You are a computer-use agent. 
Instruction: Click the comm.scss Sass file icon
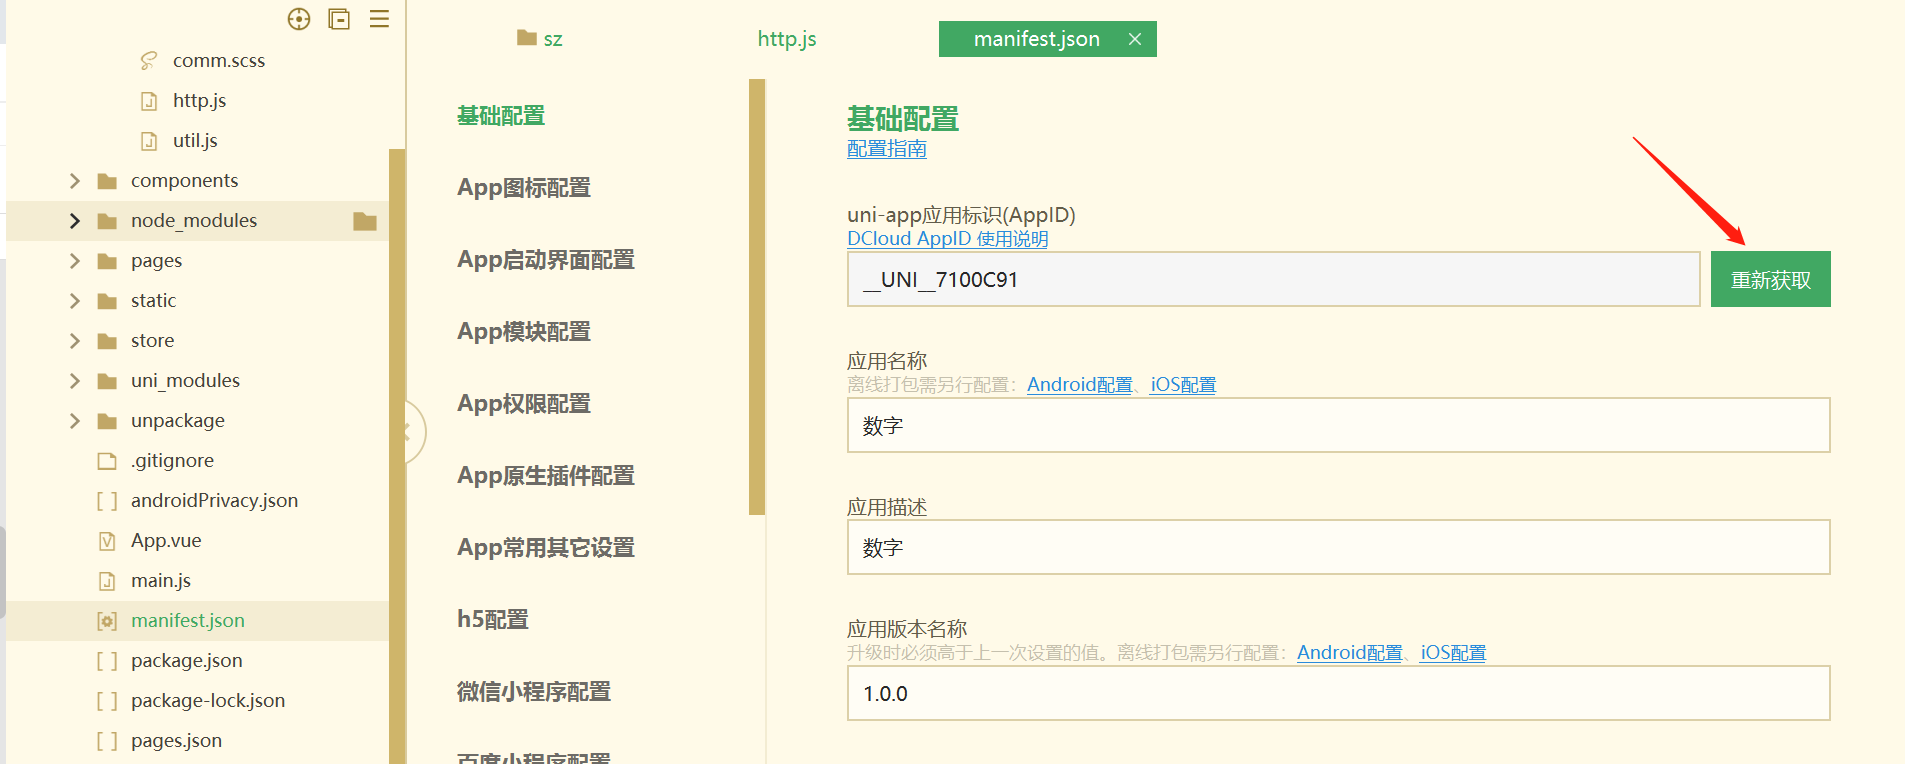(149, 61)
